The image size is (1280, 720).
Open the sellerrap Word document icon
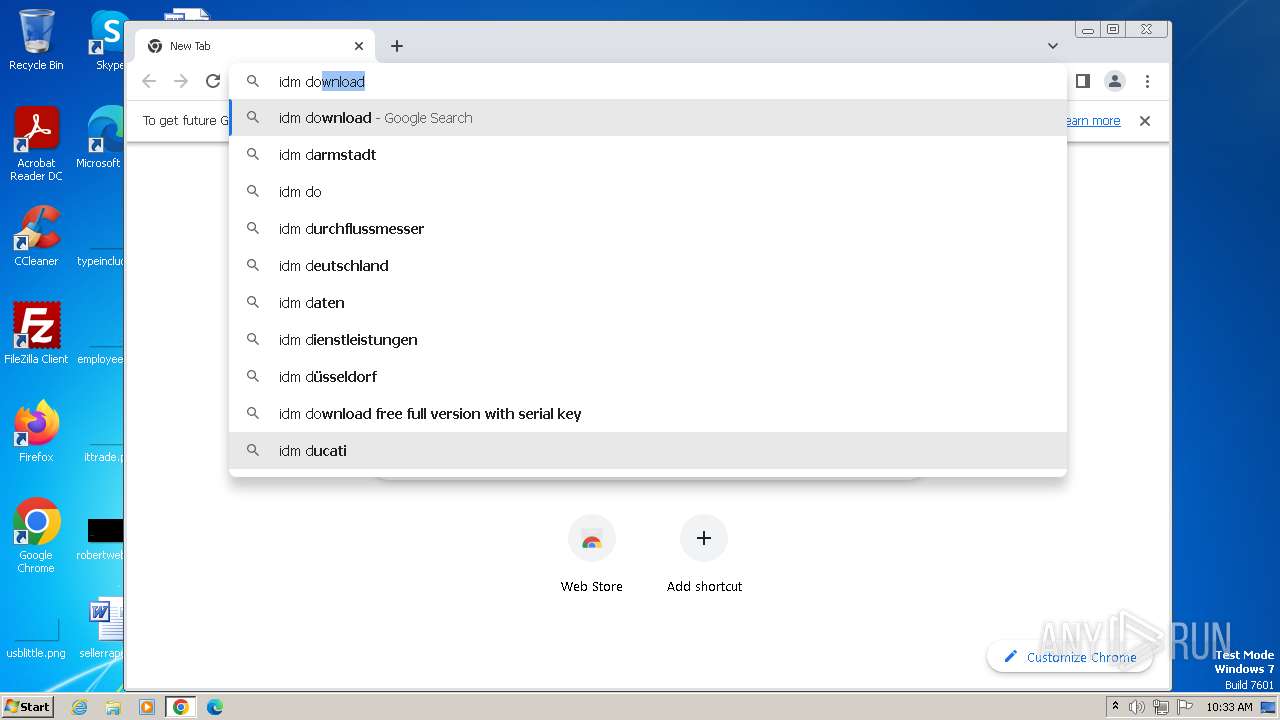pyautogui.click(x=102, y=630)
